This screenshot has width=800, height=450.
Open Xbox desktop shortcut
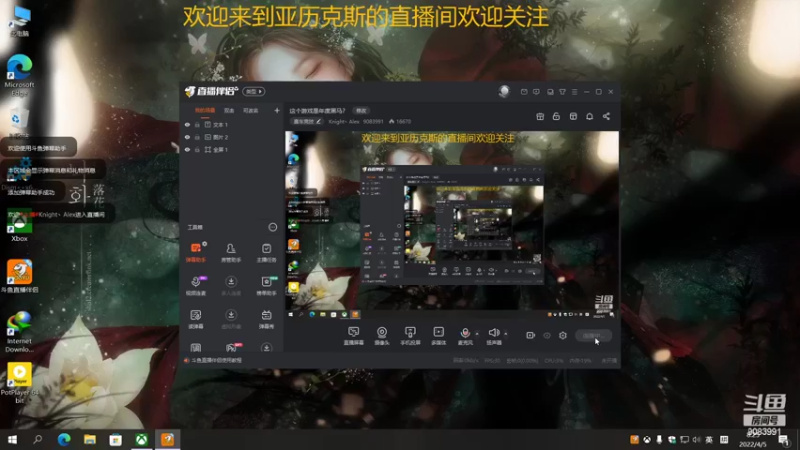[19, 225]
